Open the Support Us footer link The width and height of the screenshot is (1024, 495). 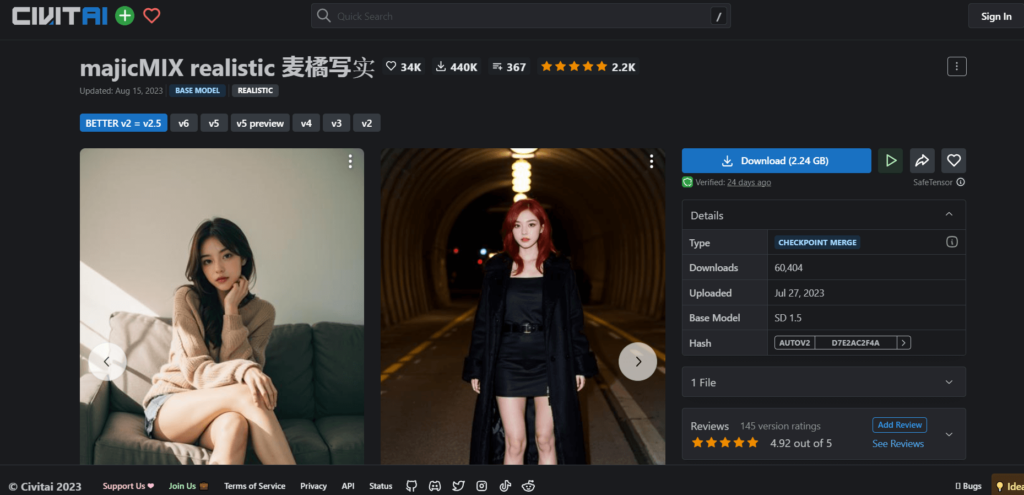coord(128,486)
